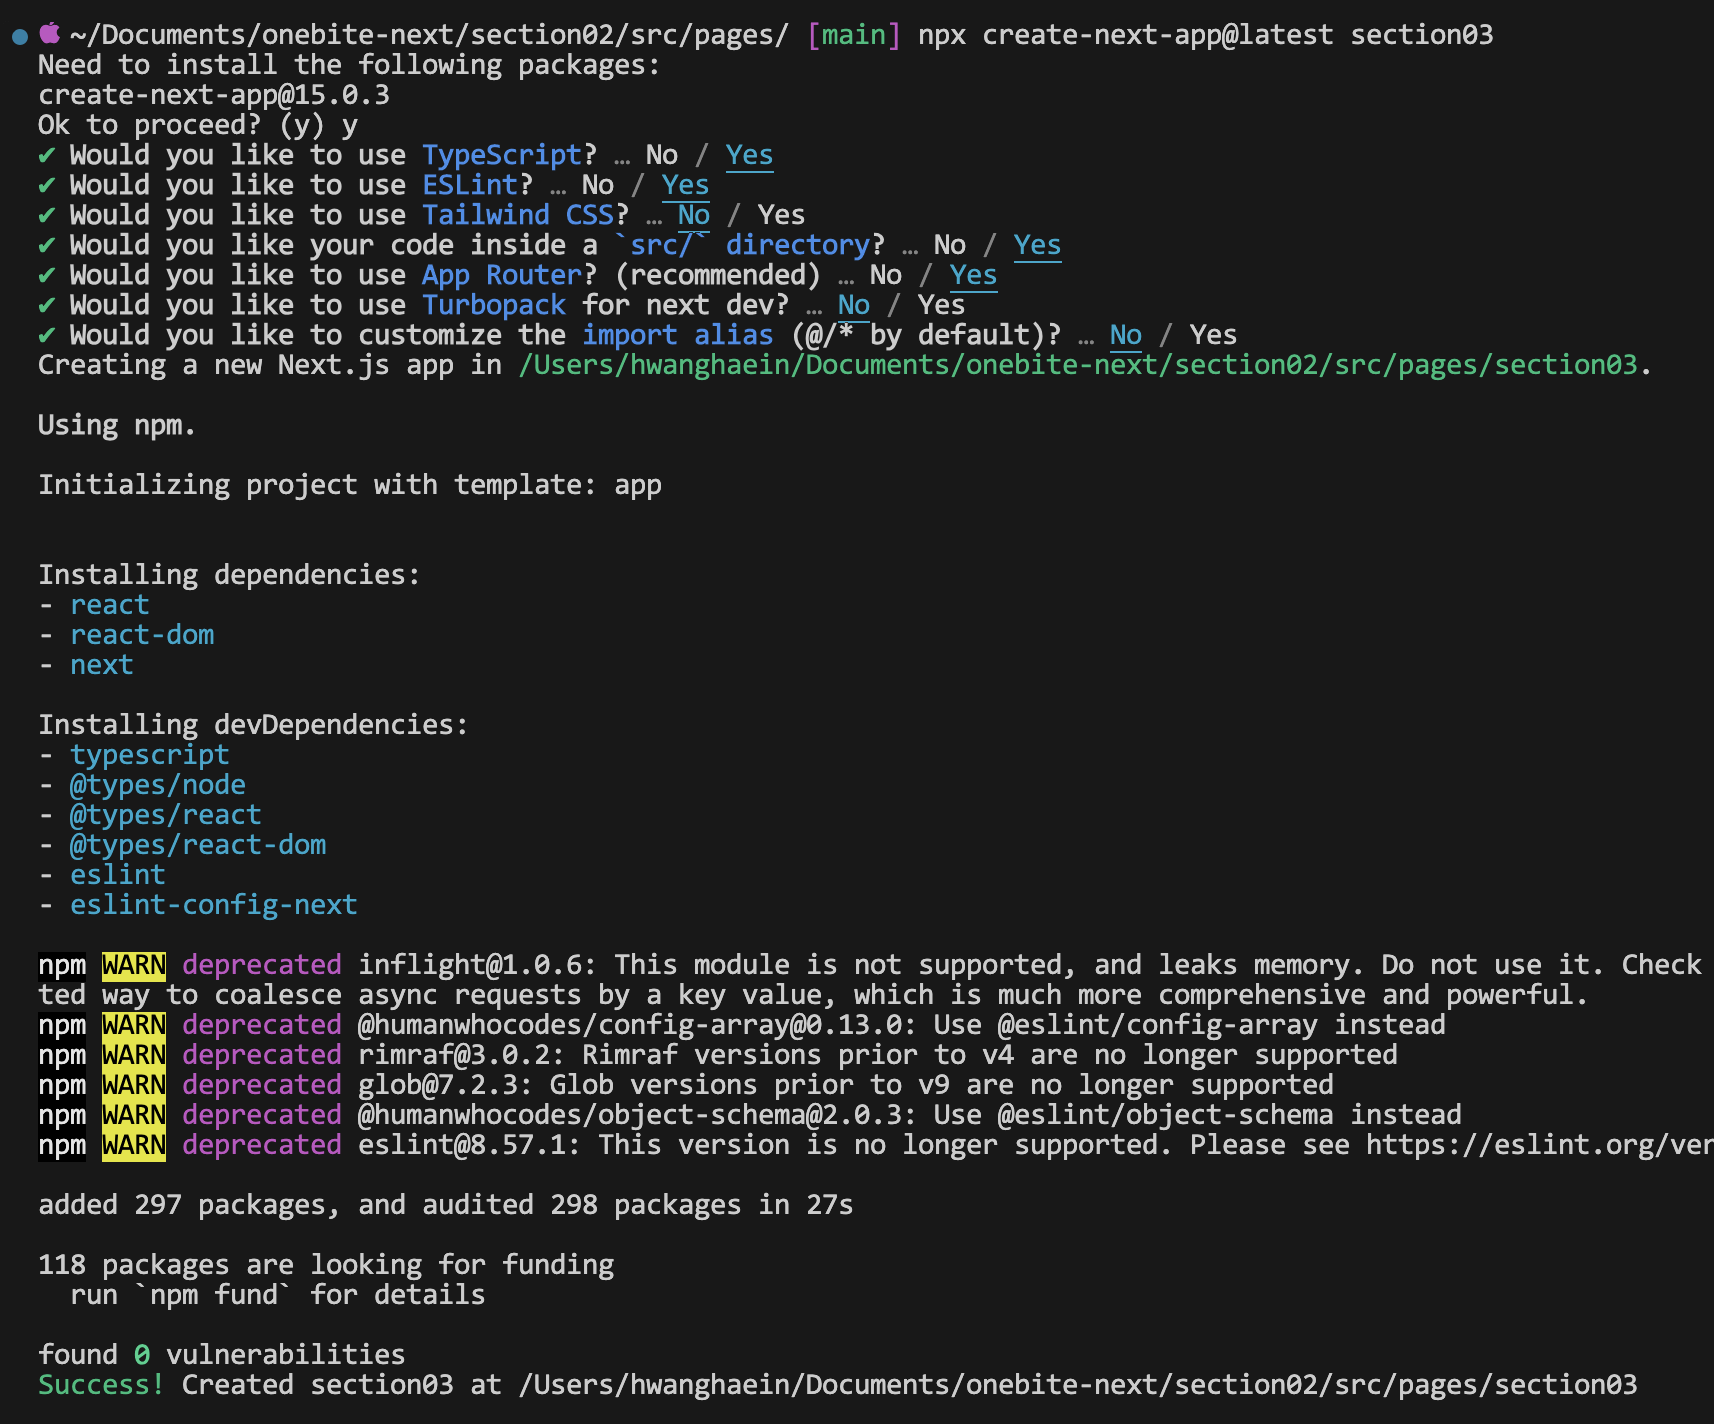
Task: Click the green checkmark beside the Turbopack question
Action: pos(46,306)
